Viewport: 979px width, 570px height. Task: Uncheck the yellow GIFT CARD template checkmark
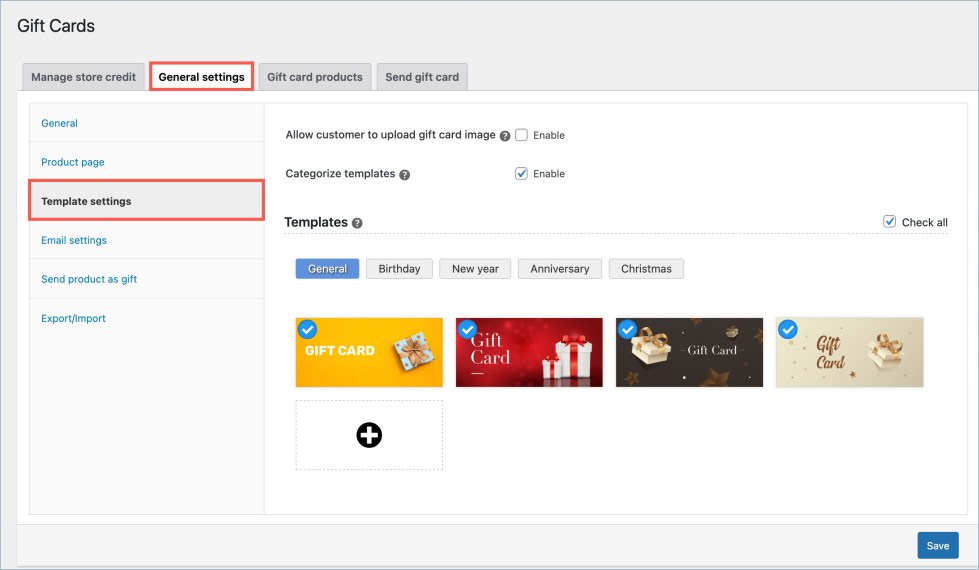[x=307, y=329]
